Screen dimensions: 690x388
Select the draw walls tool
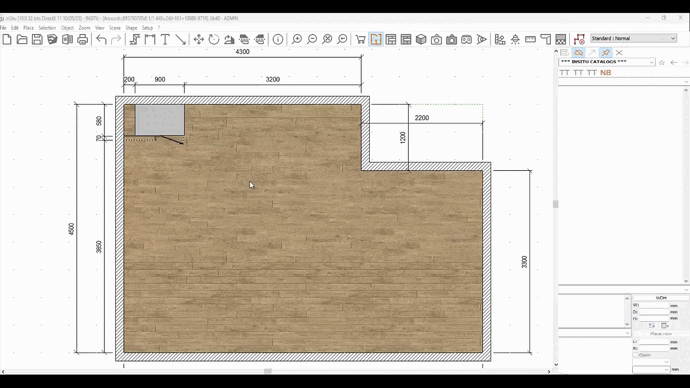[135, 40]
